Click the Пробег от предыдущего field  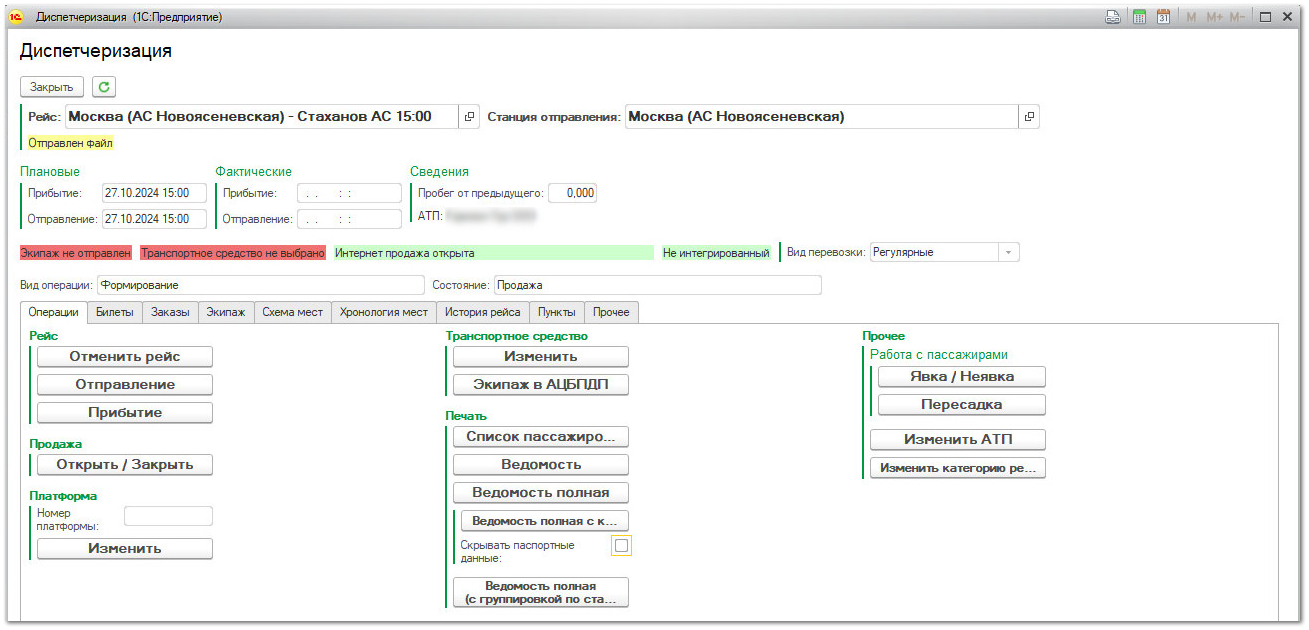pyautogui.click(x=572, y=193)
